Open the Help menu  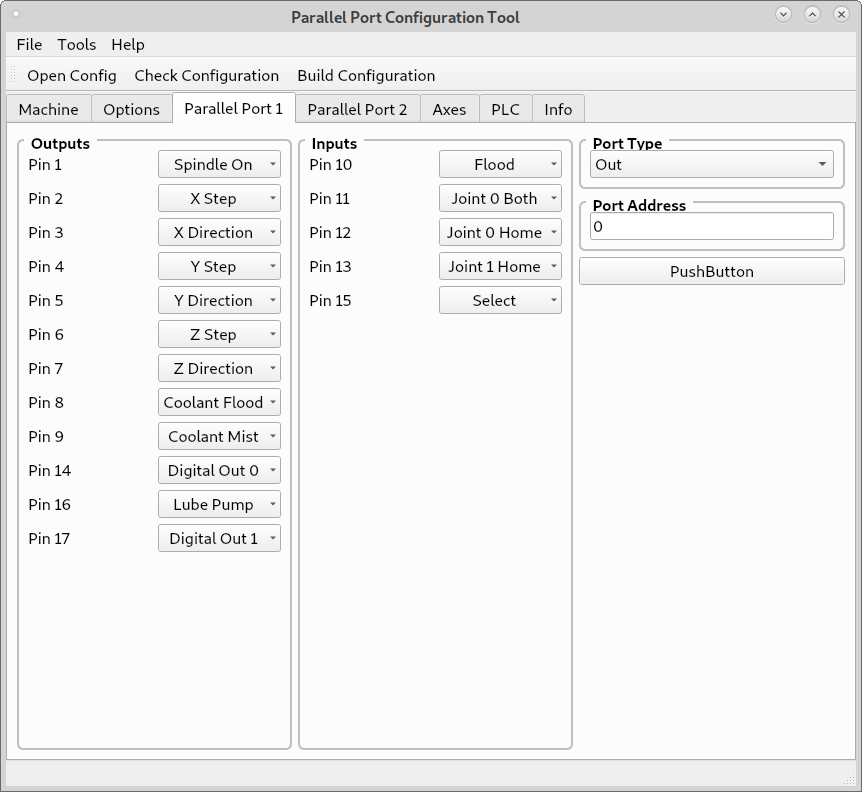point(128,45)
